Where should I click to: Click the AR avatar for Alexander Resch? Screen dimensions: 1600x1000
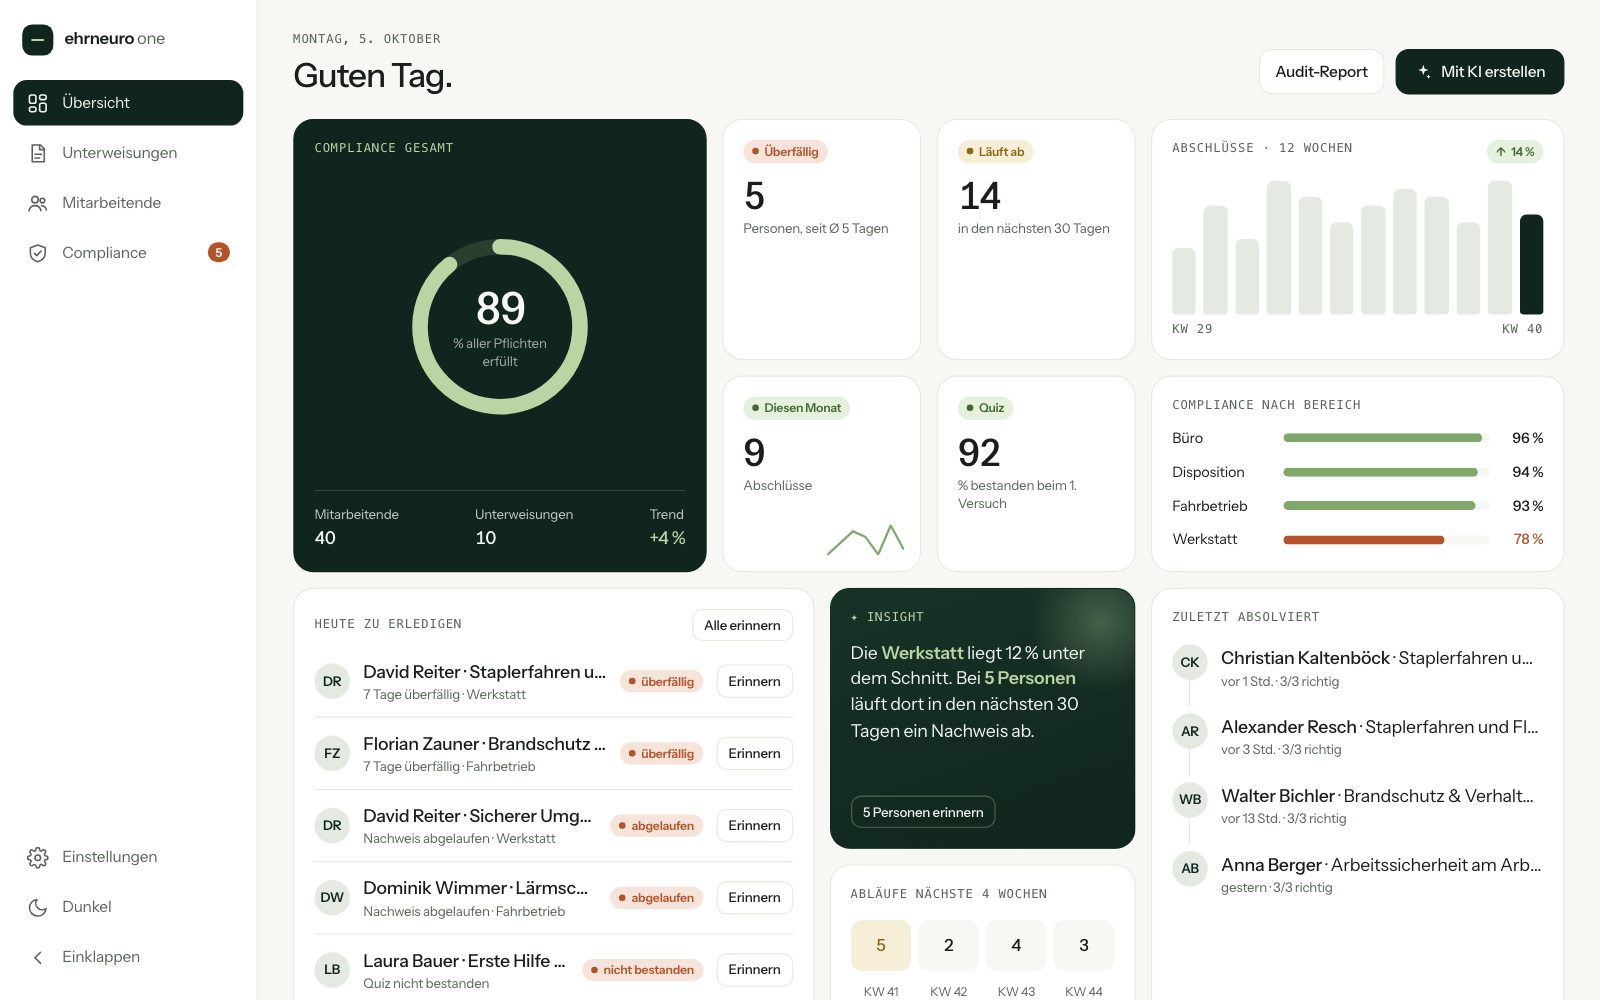click(x=1190, y=731)
